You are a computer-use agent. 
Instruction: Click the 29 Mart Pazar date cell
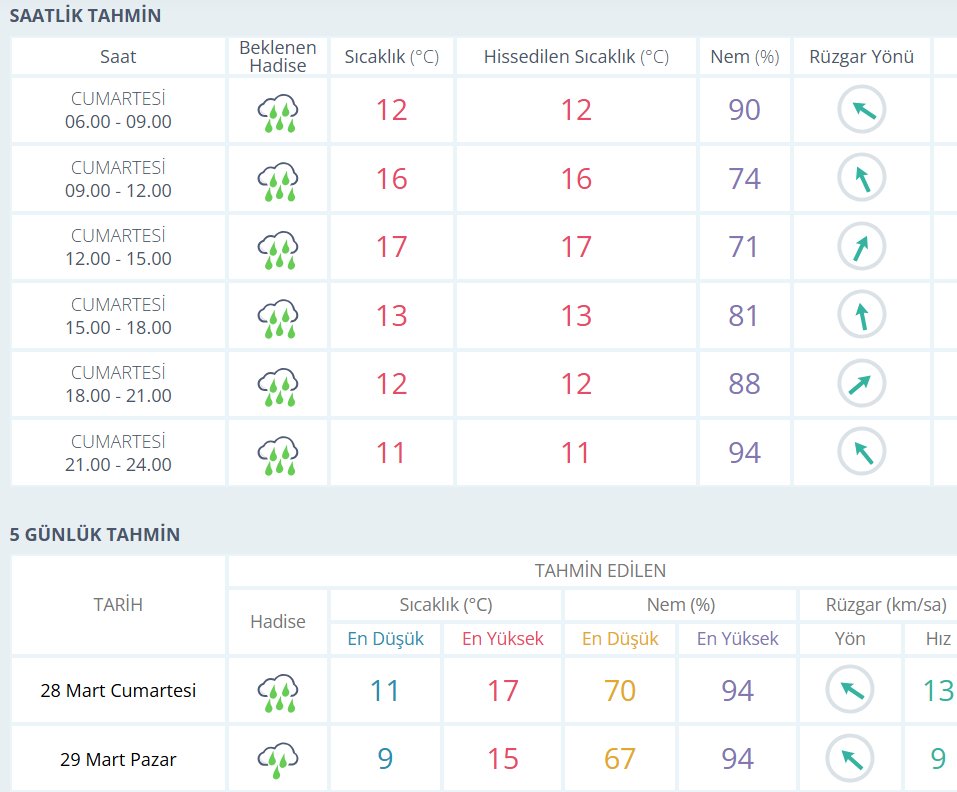point(118,759)
